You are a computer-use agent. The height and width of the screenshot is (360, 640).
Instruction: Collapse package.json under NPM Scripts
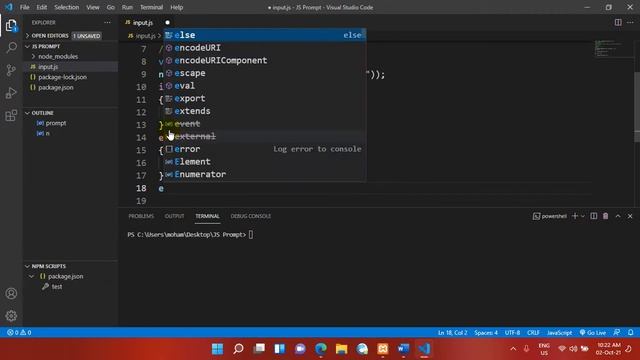(x=32, y=276)
